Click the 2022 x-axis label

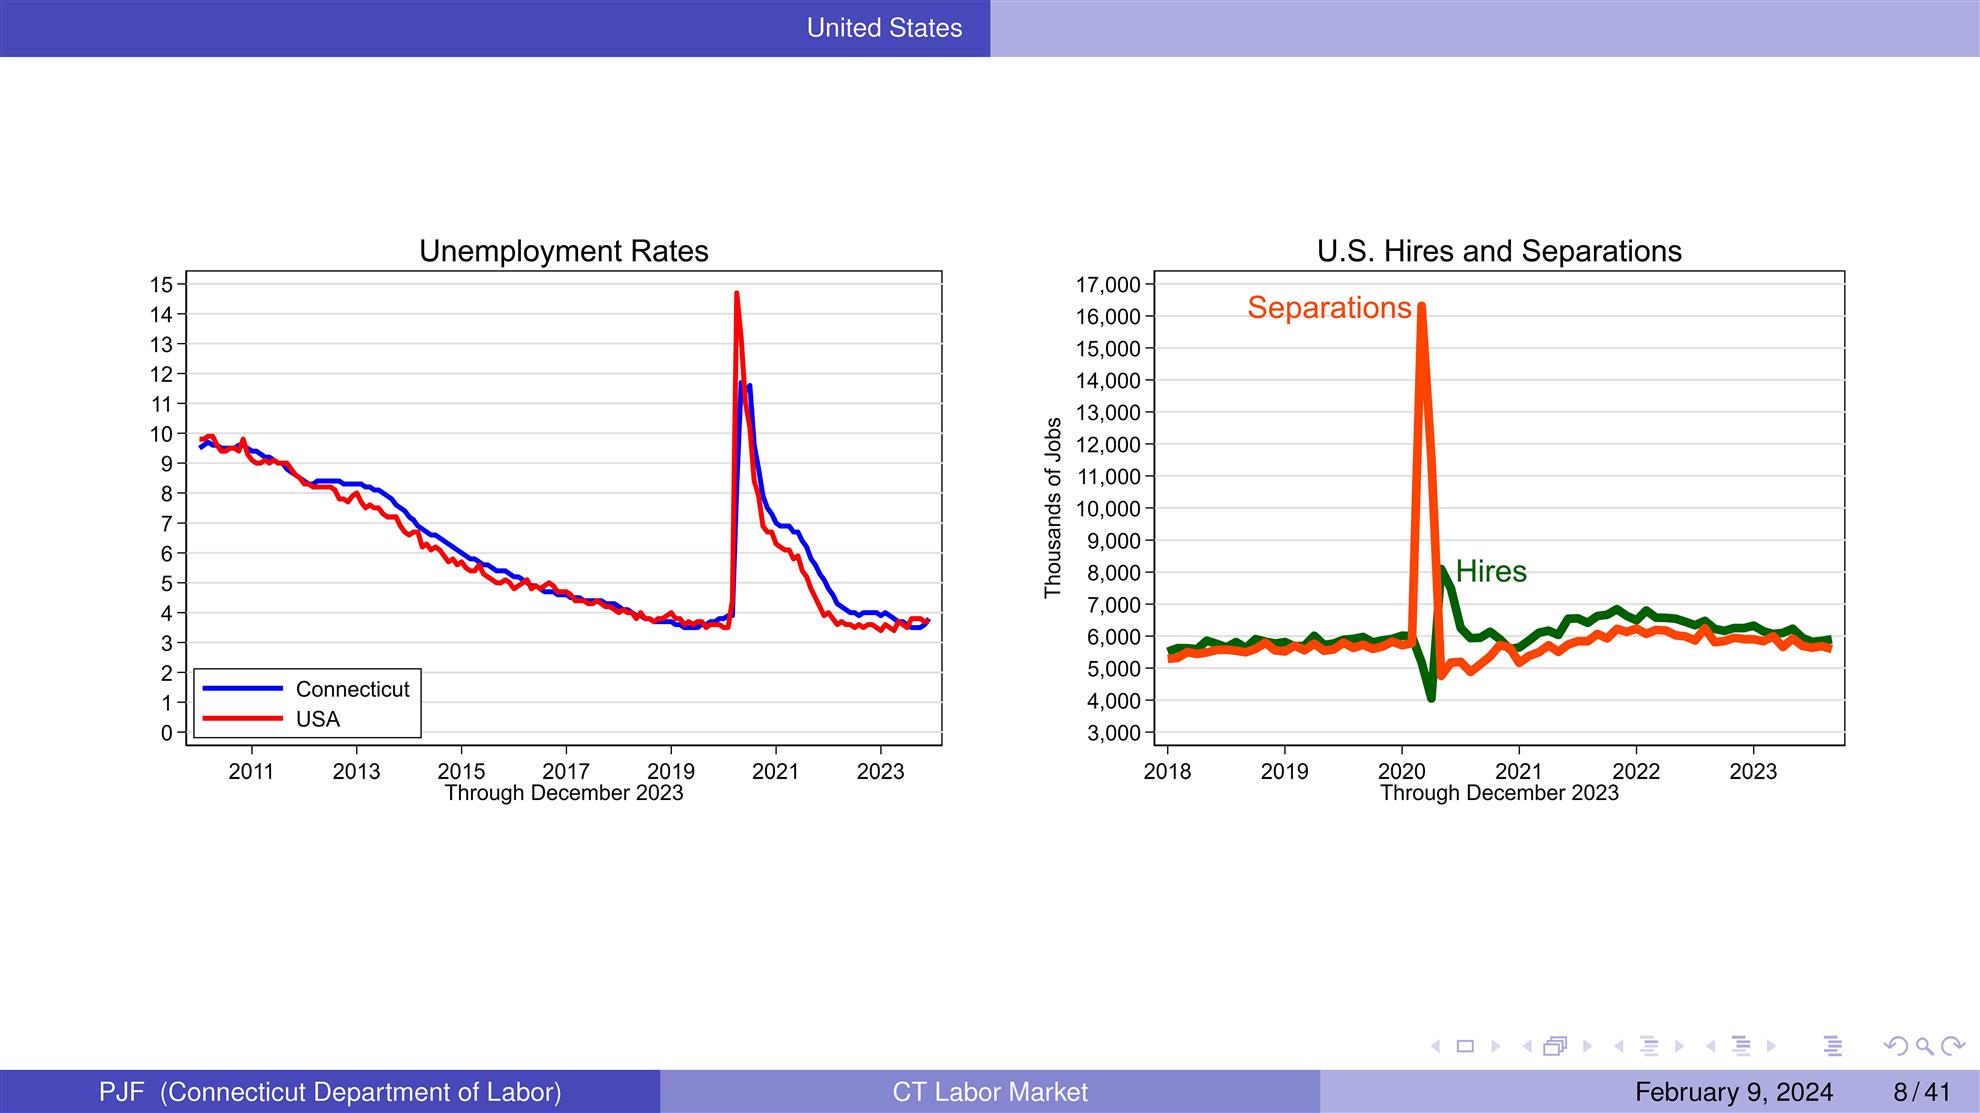coord(1636,771)
